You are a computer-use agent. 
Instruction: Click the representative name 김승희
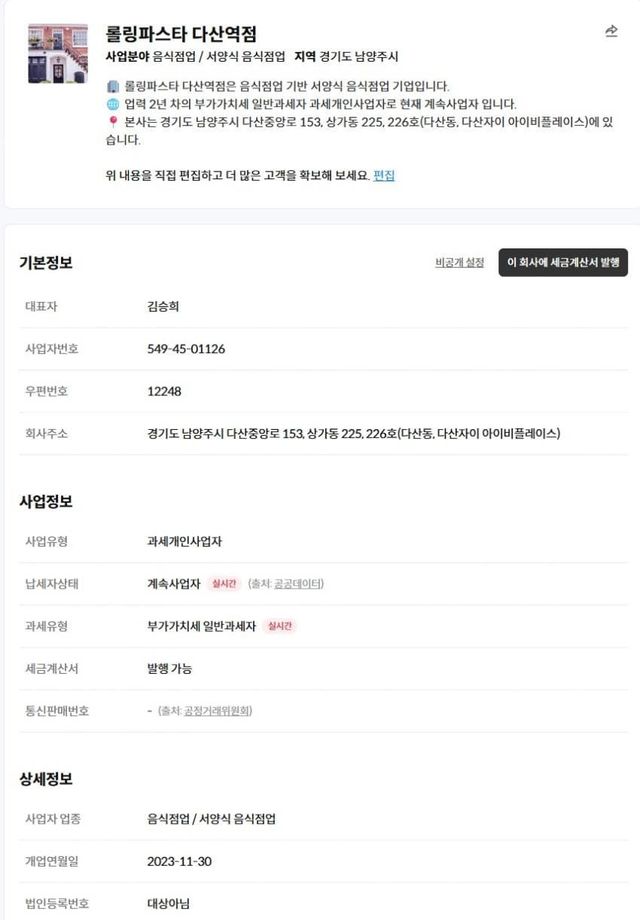click(163, 306)
